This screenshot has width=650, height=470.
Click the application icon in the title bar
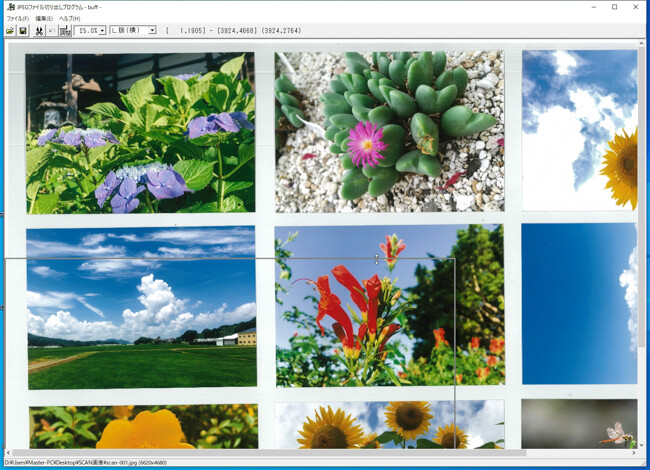[10, 7]
